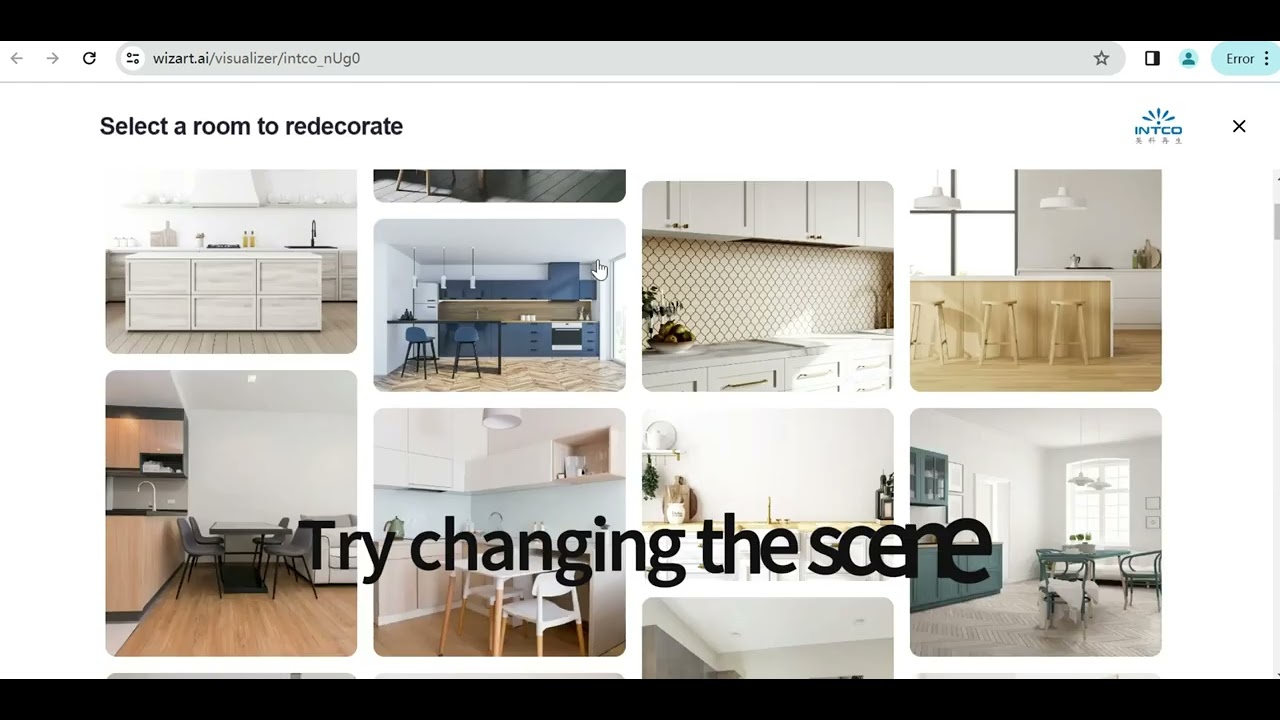Viewport: 1280px width, 720px height.
Task: Select the kitchen with wooden bar stools
Action: (1035, 280)
